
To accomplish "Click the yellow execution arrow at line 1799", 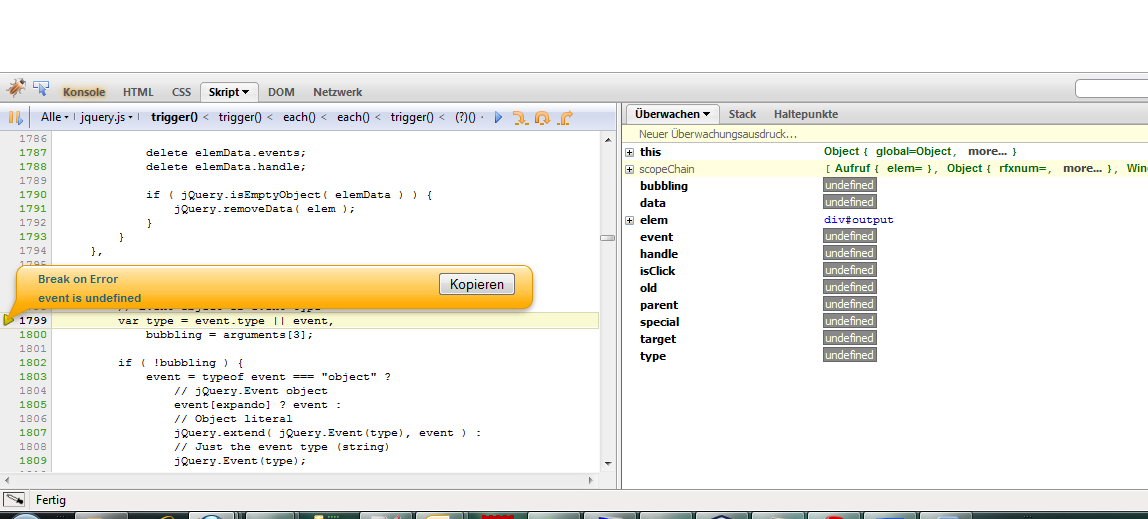I will click(x=10, y=320).
